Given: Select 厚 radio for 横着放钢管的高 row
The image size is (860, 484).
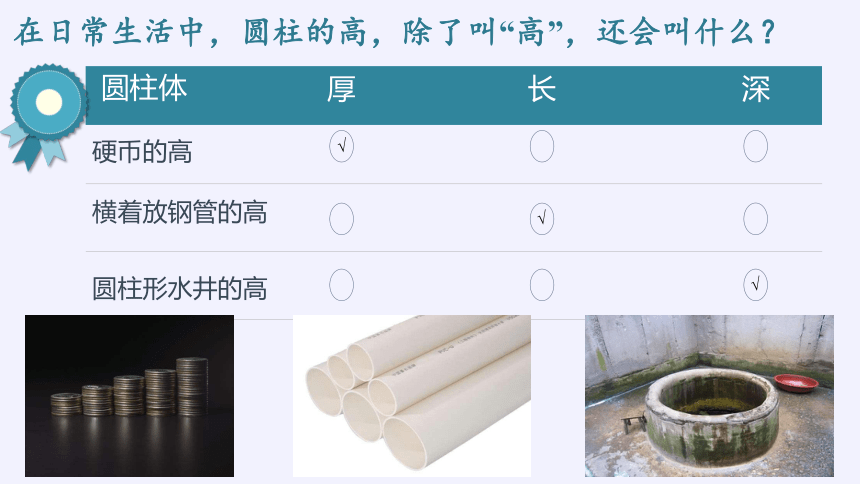Looking at the screenshot, I should tap(341, 219).
